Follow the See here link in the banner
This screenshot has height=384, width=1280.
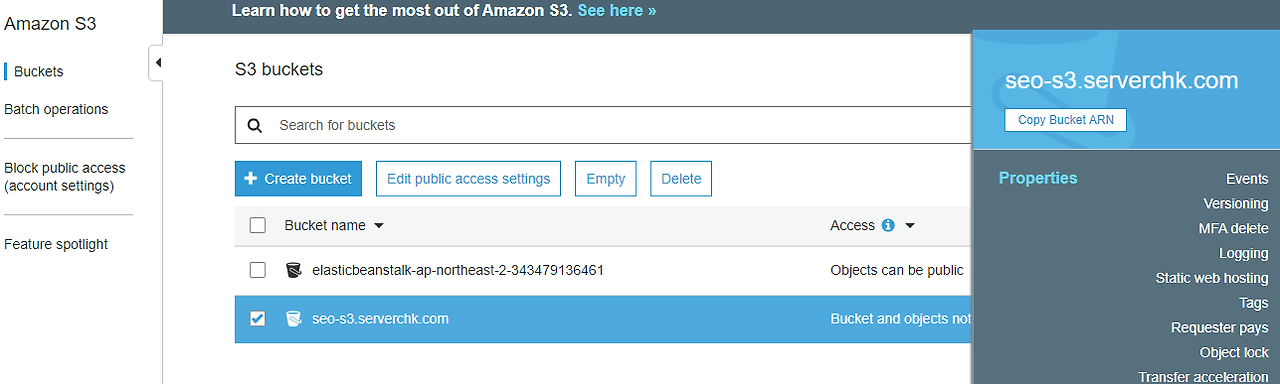(617, 11)
